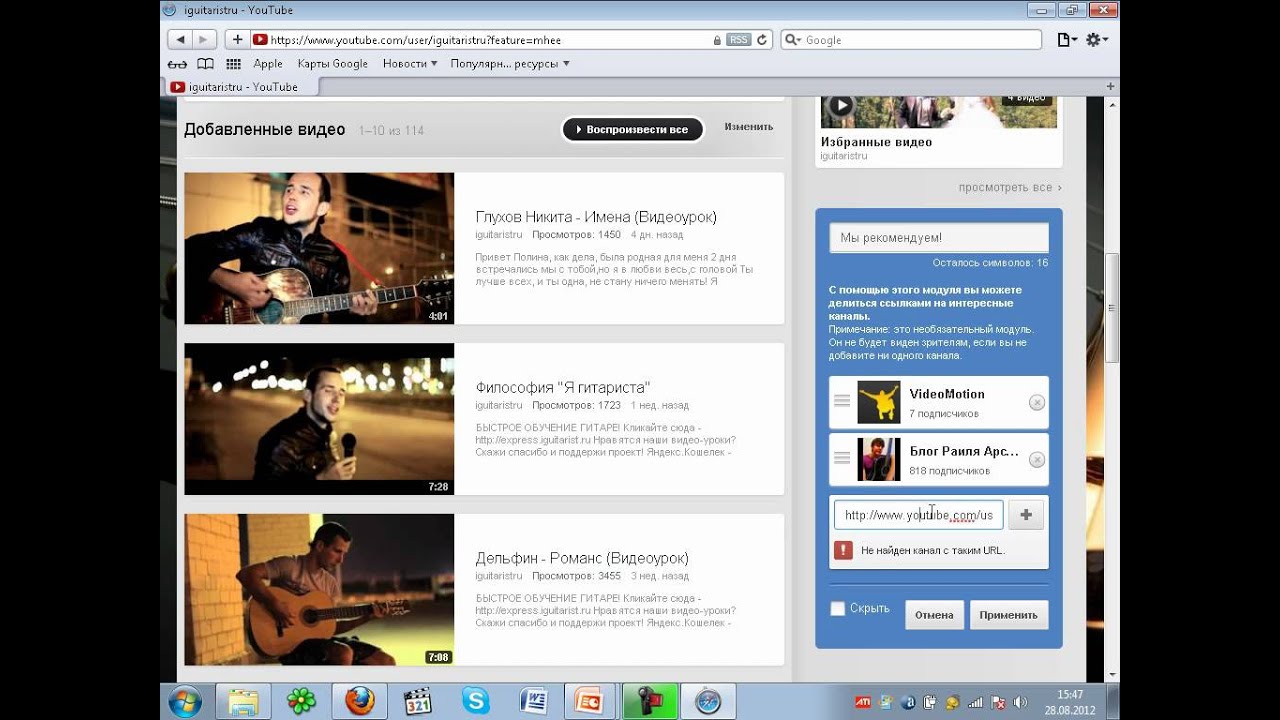This screenshot has height=720, width=1280.
Task: Click the Блог Раиля Арс... channel avatar
Action: point(879,459)
